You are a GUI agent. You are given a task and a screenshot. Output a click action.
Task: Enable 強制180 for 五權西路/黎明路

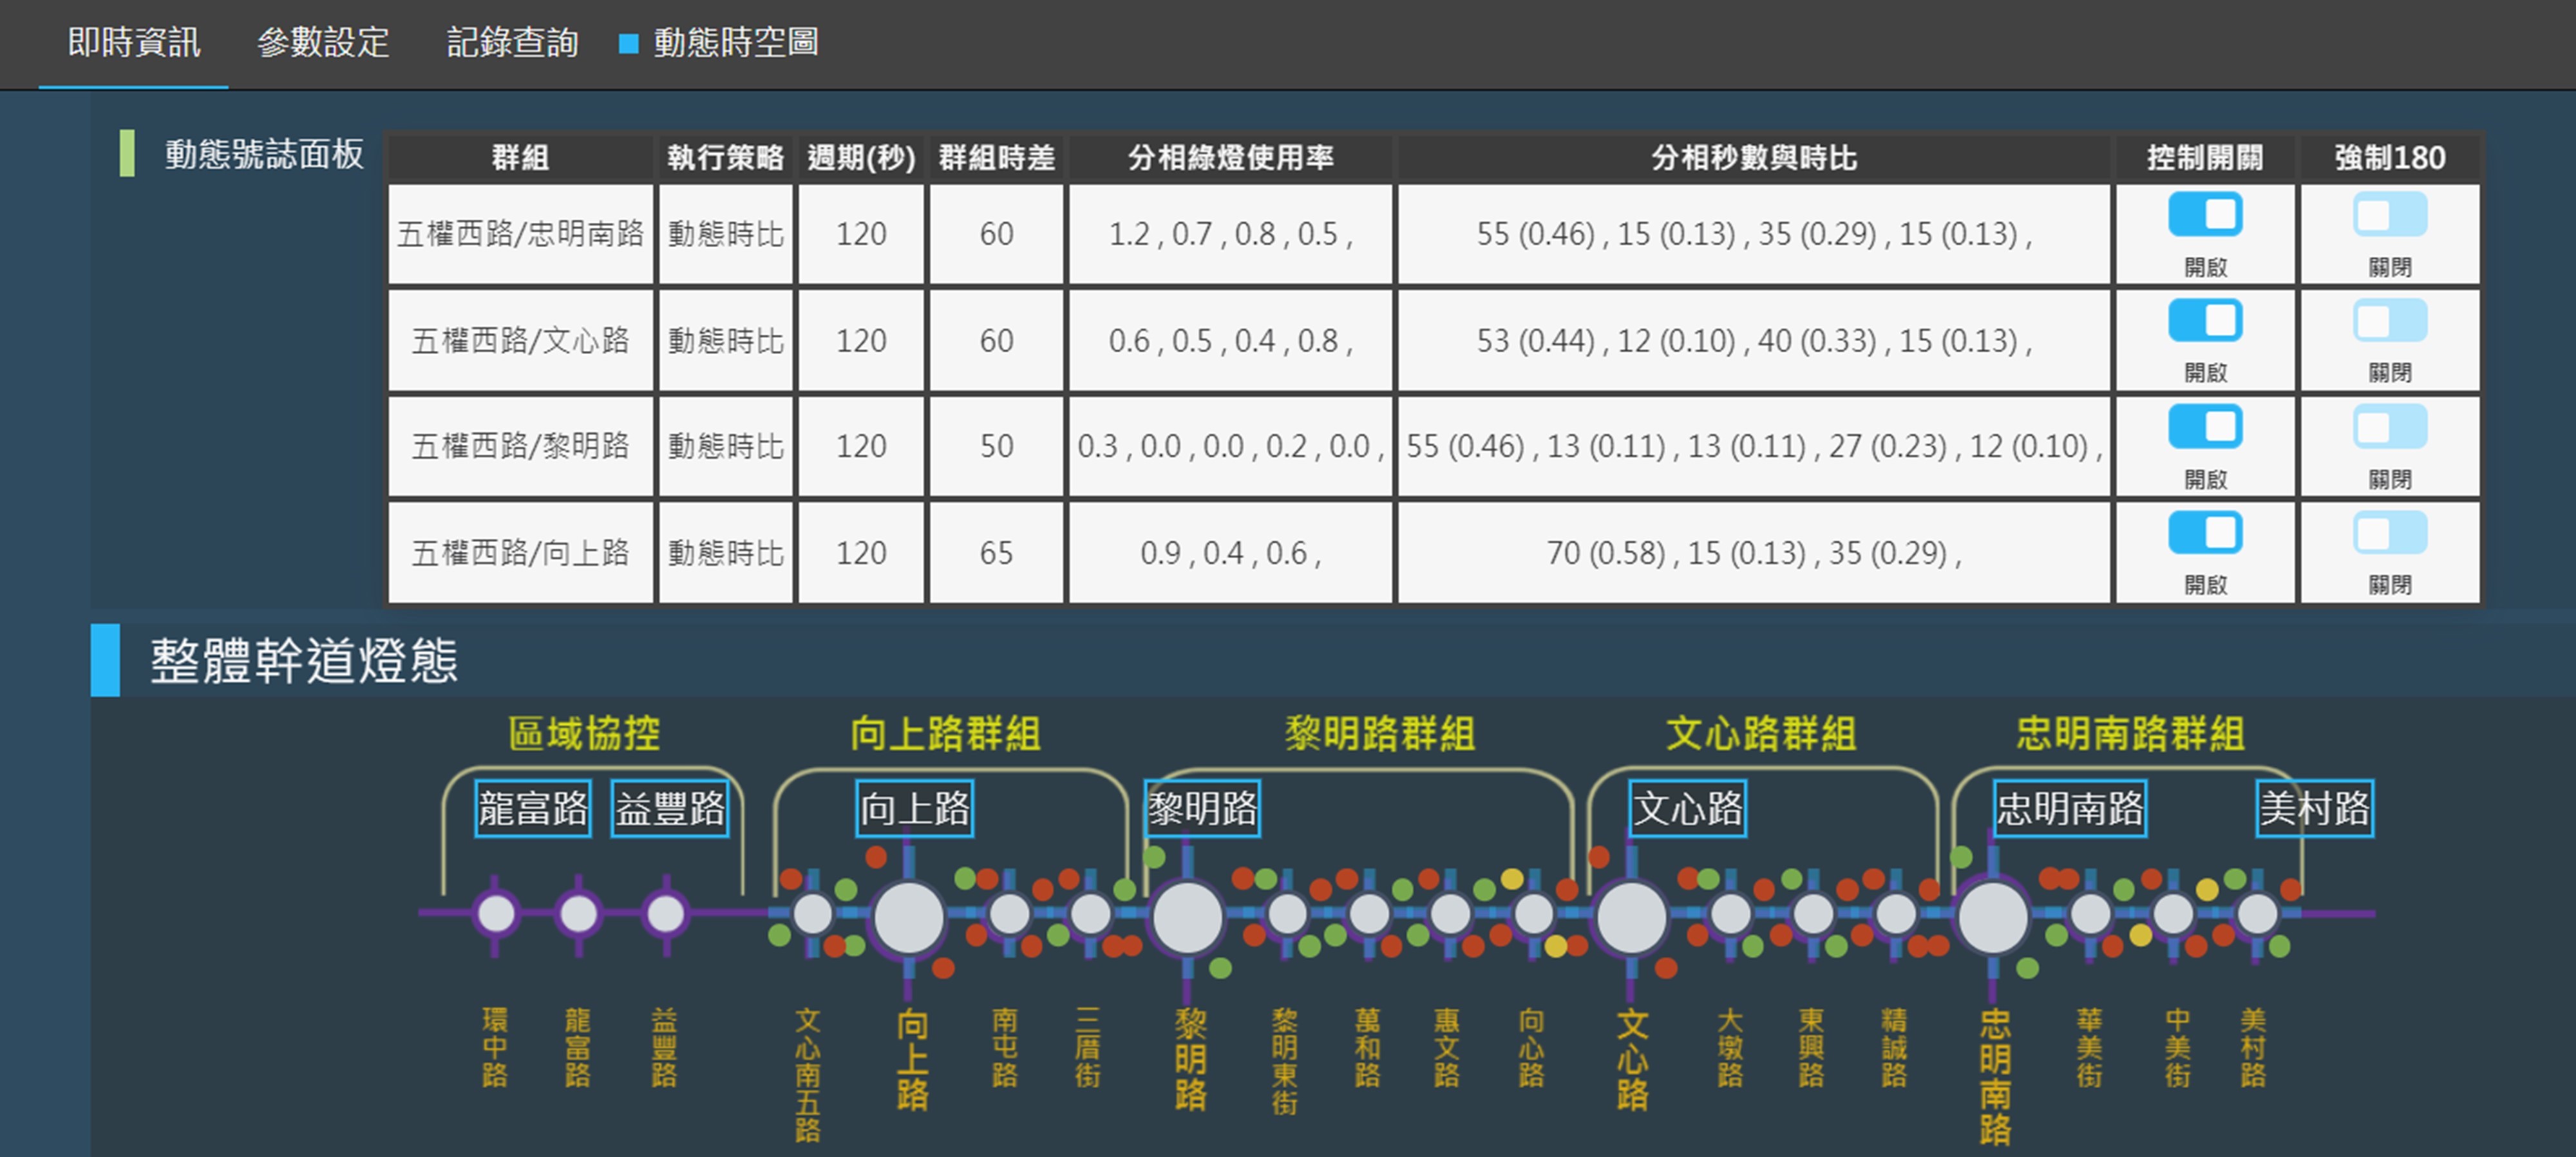(2389, 427)
